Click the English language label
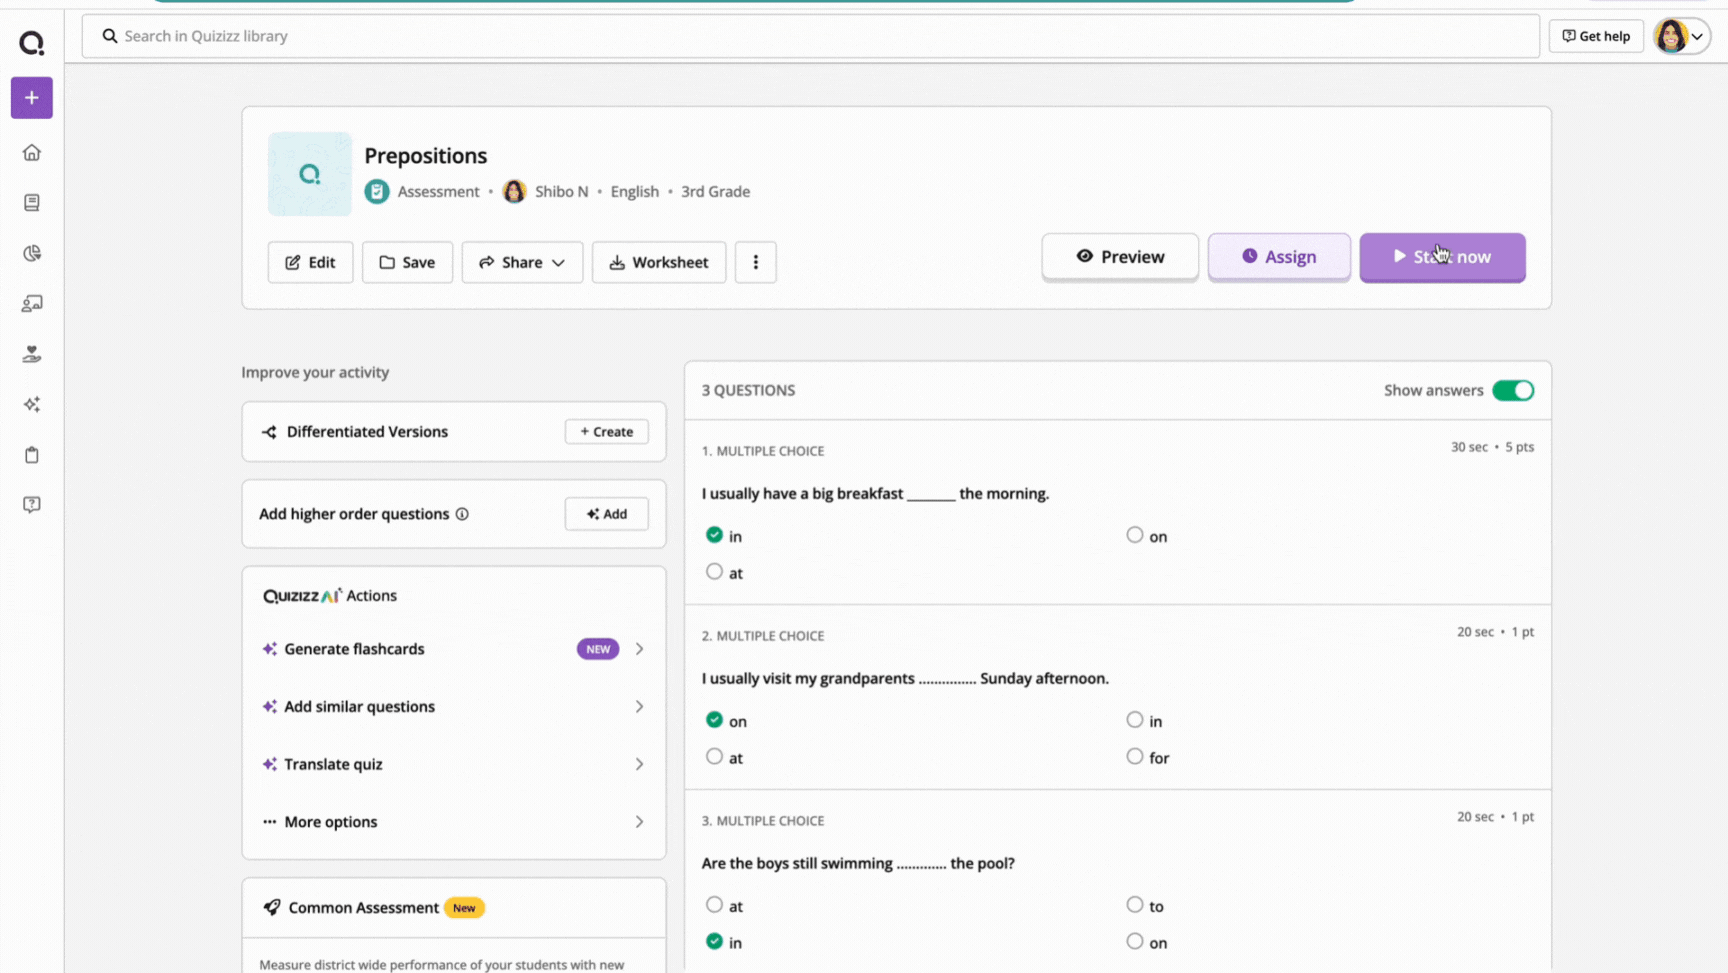Viewport: 1728px width, 973px height. [x=635, y=191]
